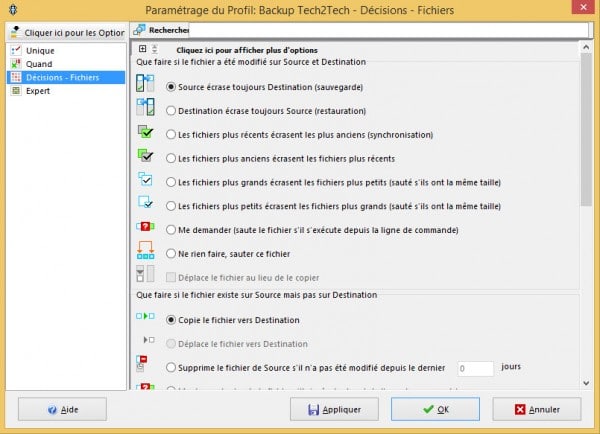Choose Me demander radio option
Screen dimensions: 600x434
170,229
